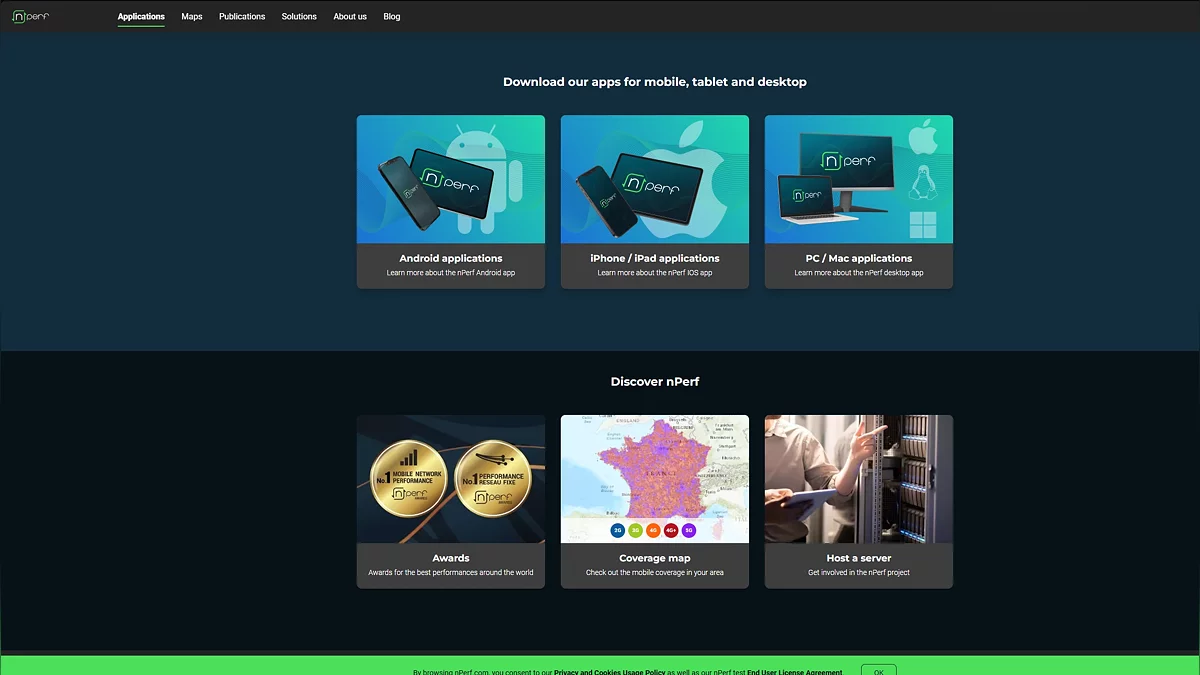Click the nPerf logo in header
1200x675 pixels.
30,17
